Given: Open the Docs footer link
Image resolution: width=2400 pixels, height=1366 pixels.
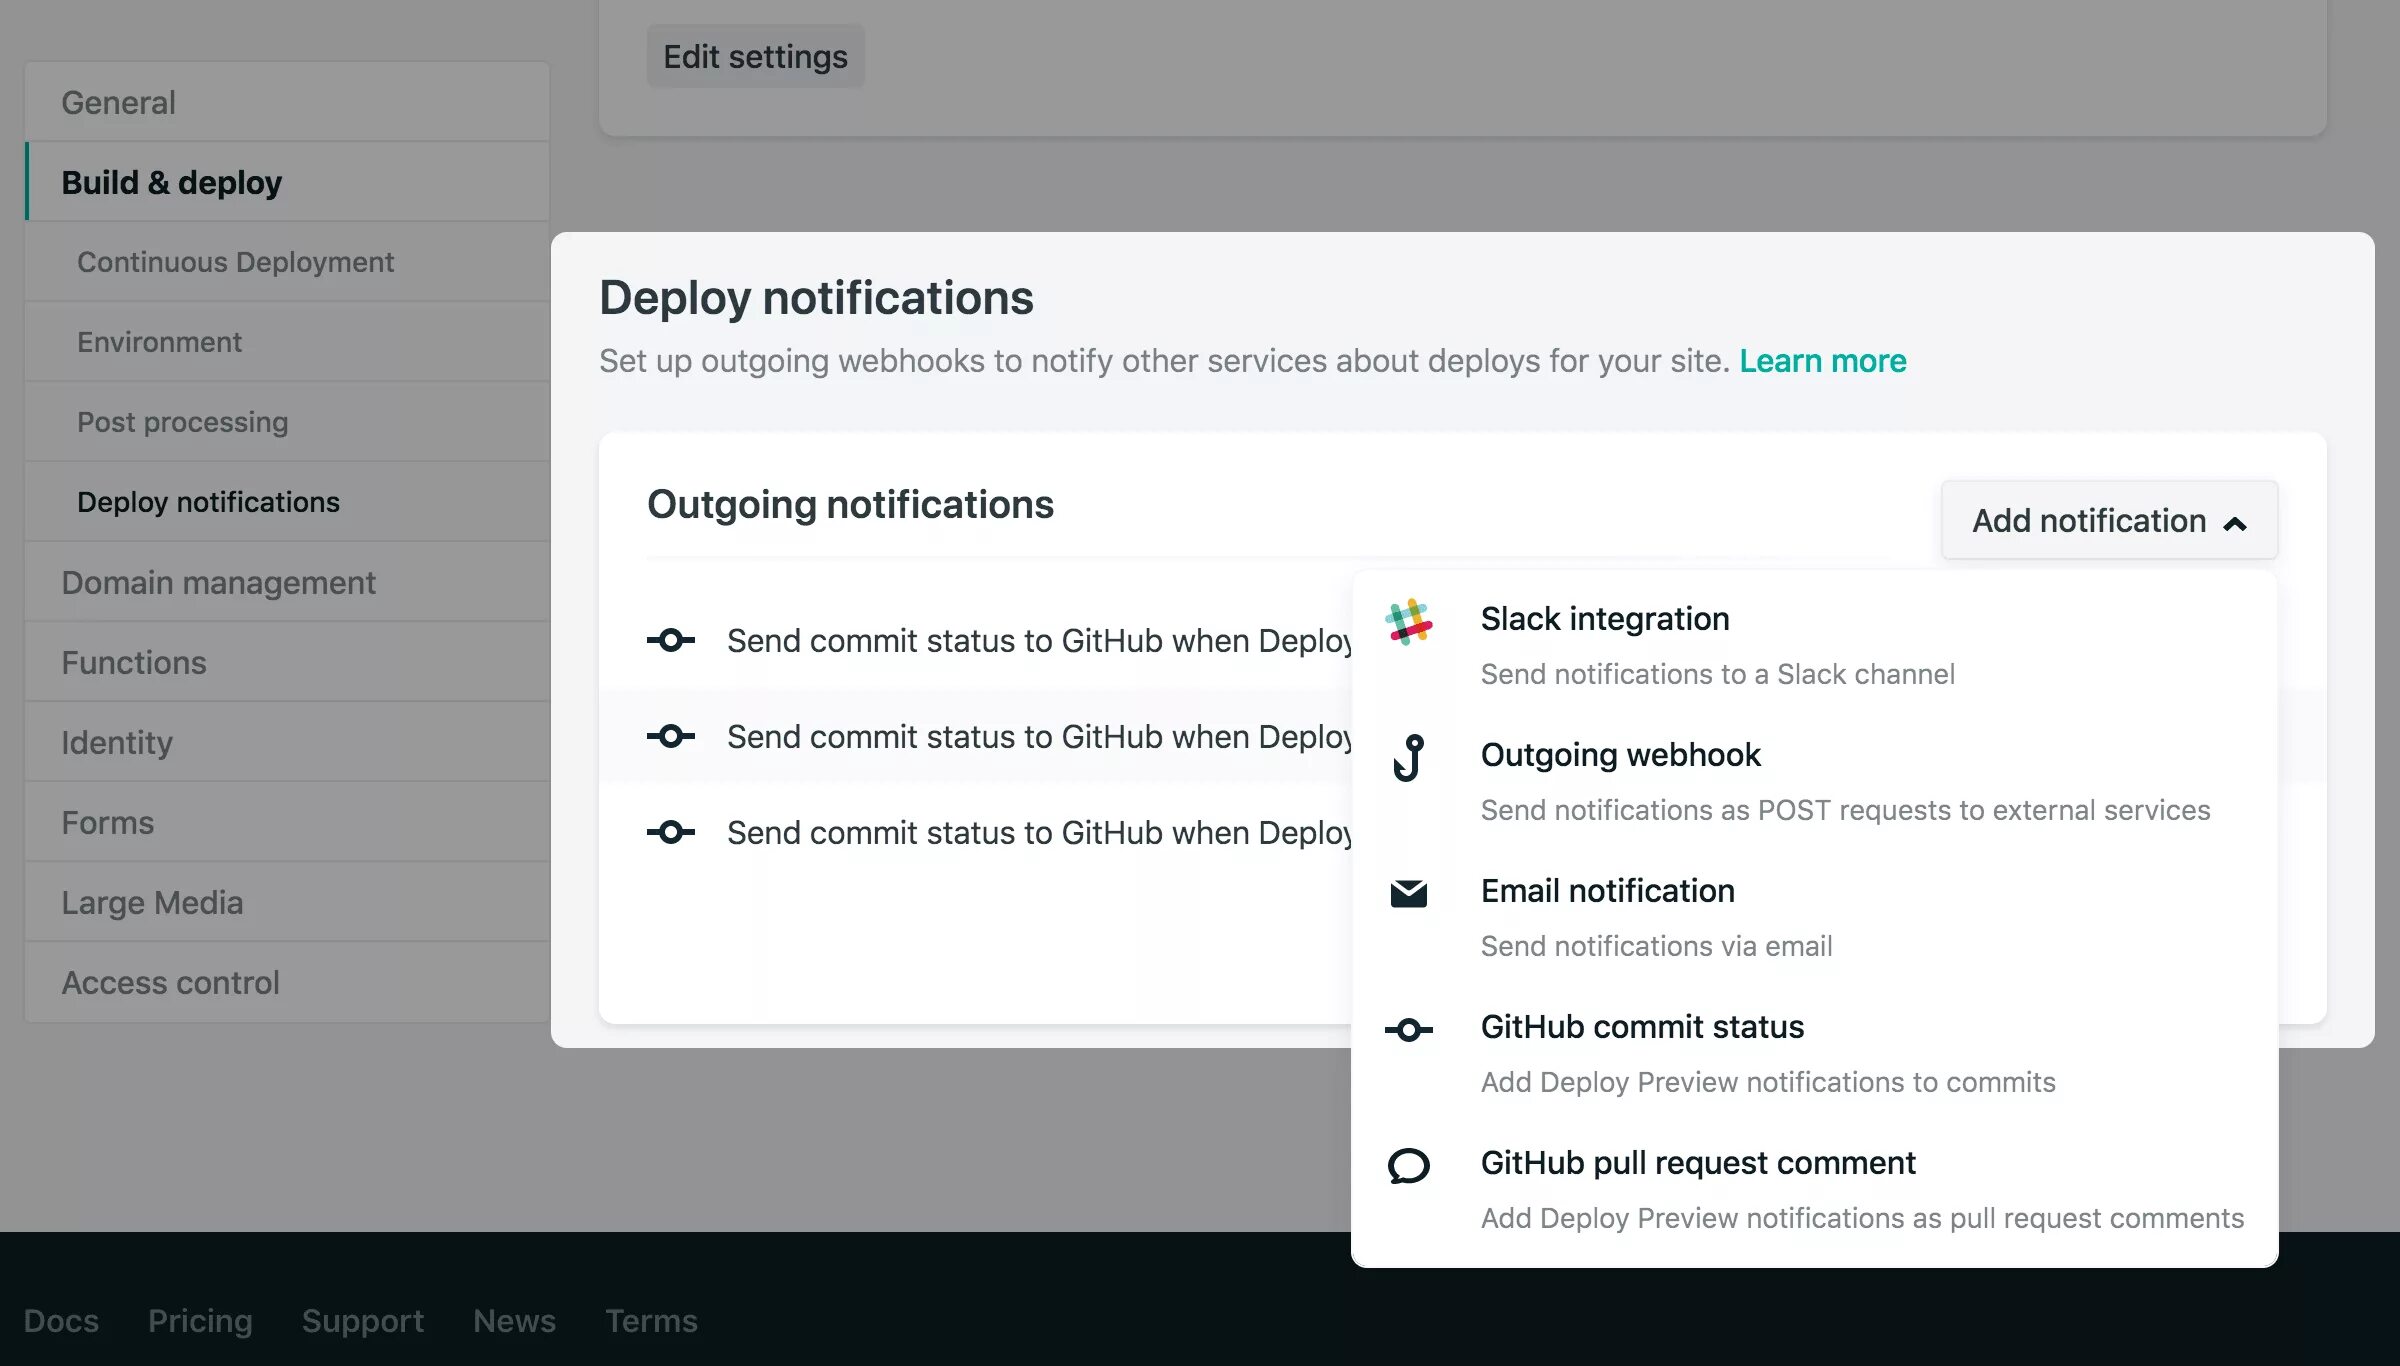Looking at the screenshot, I should pos(61,1320).
